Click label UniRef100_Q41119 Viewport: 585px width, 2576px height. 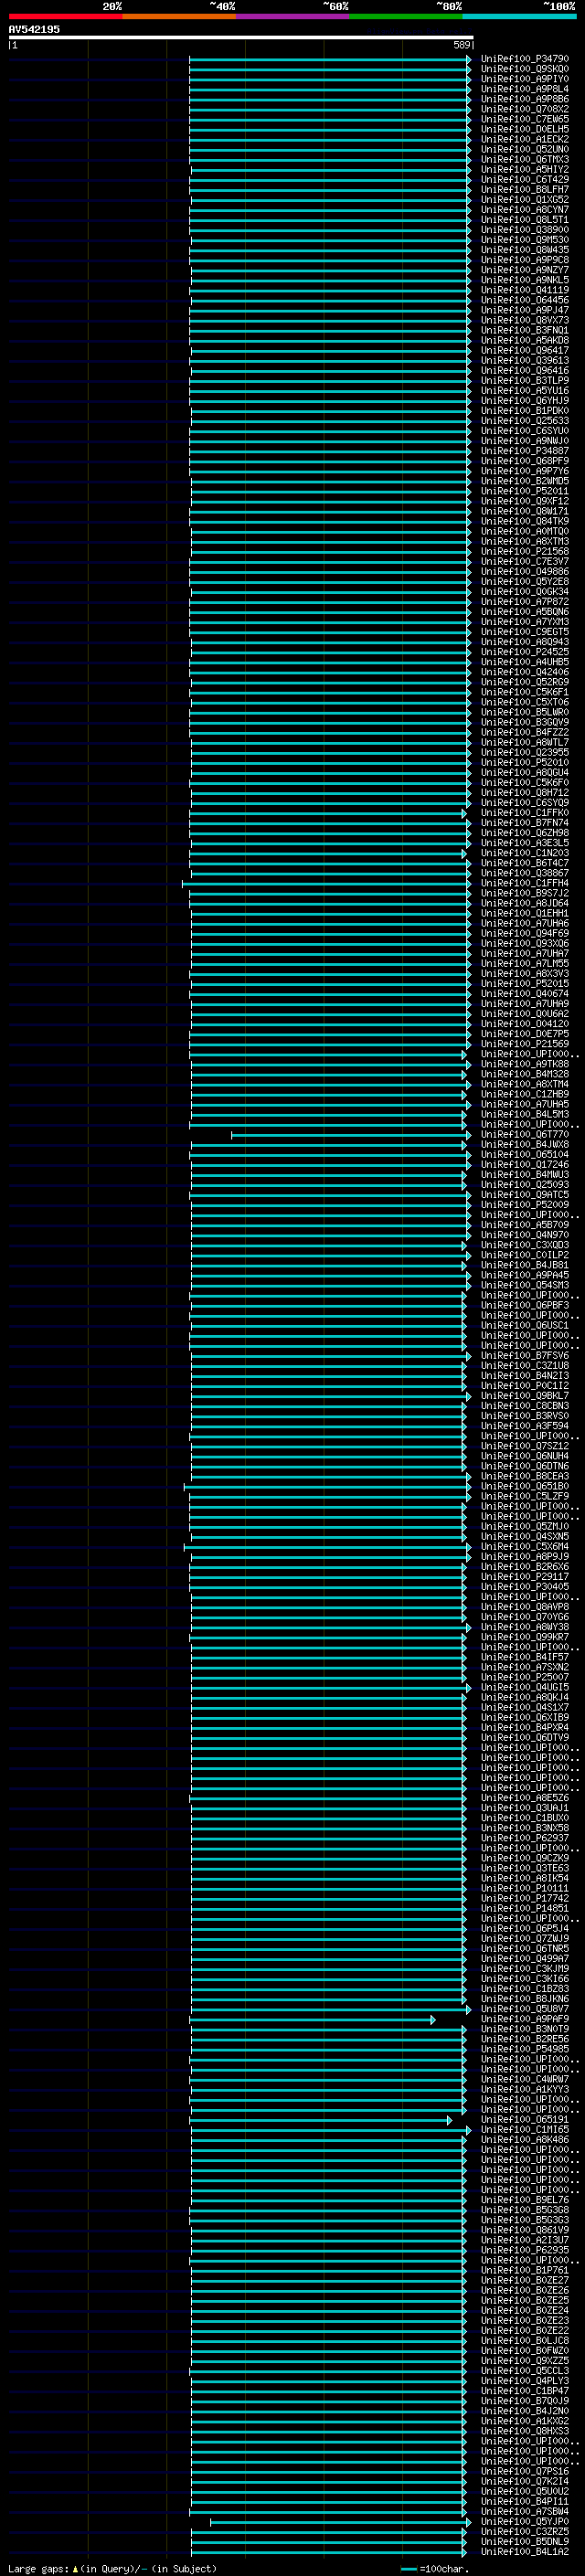coord(524,290)
